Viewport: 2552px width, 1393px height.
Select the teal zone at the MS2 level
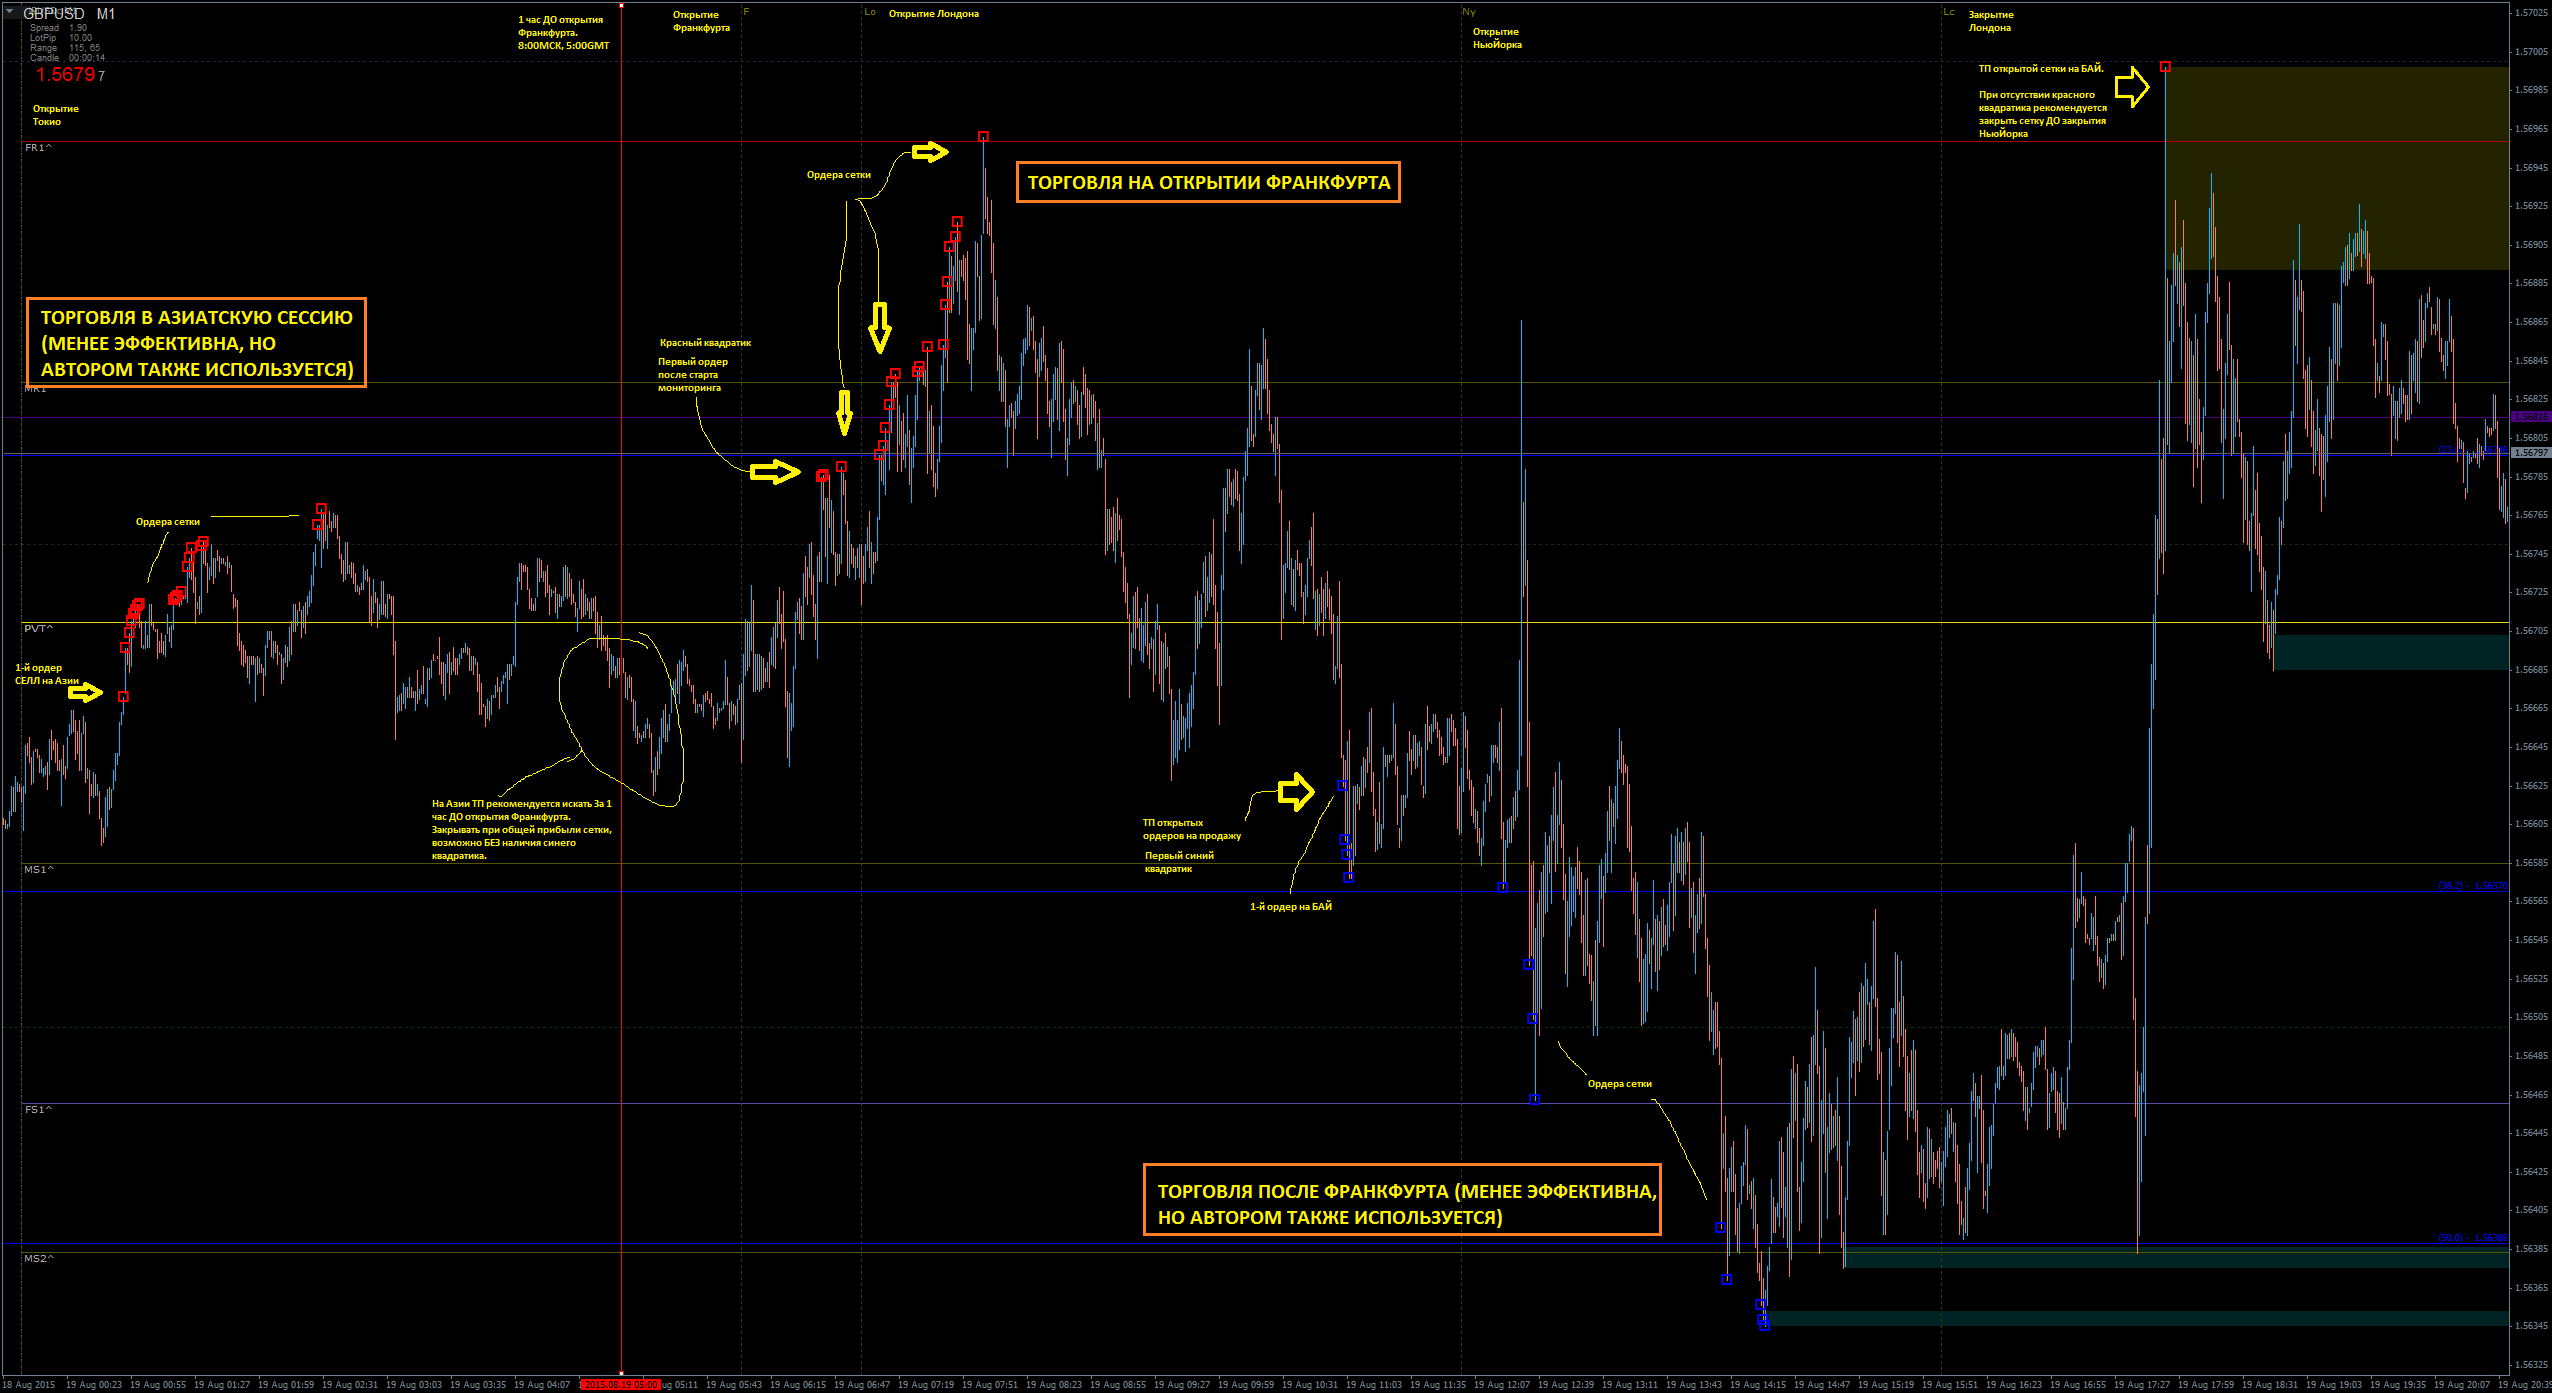(2175, 1258)
